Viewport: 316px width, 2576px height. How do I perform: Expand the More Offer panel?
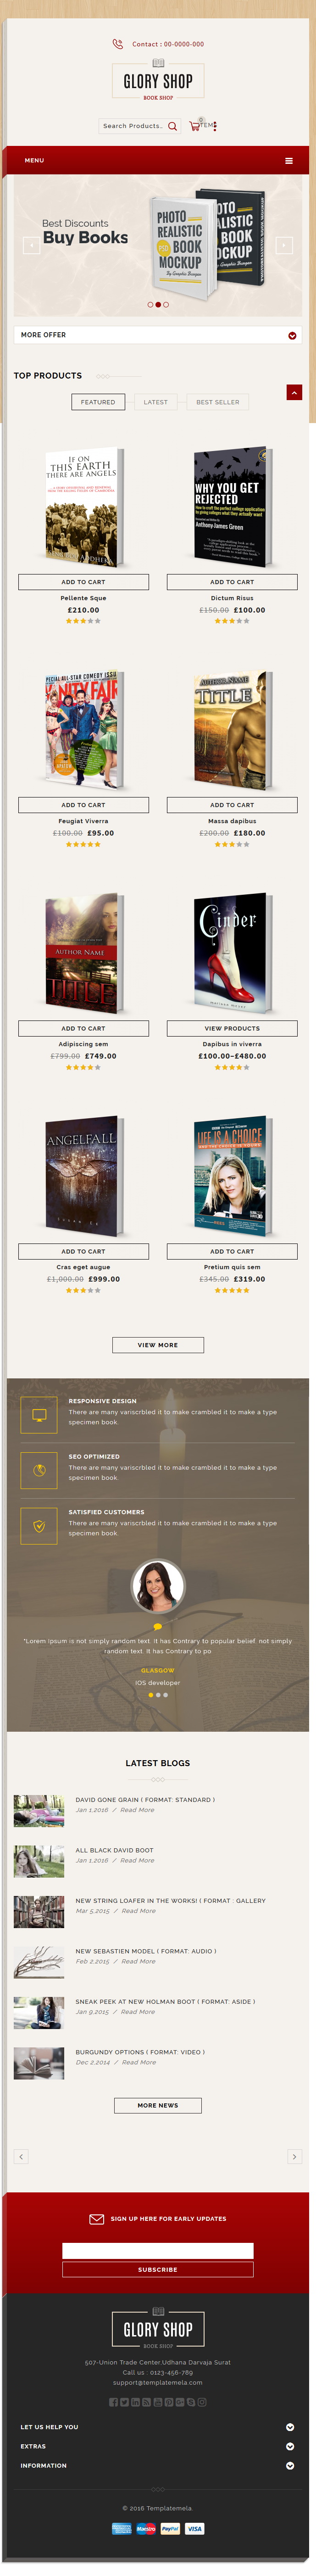(292, 335)
